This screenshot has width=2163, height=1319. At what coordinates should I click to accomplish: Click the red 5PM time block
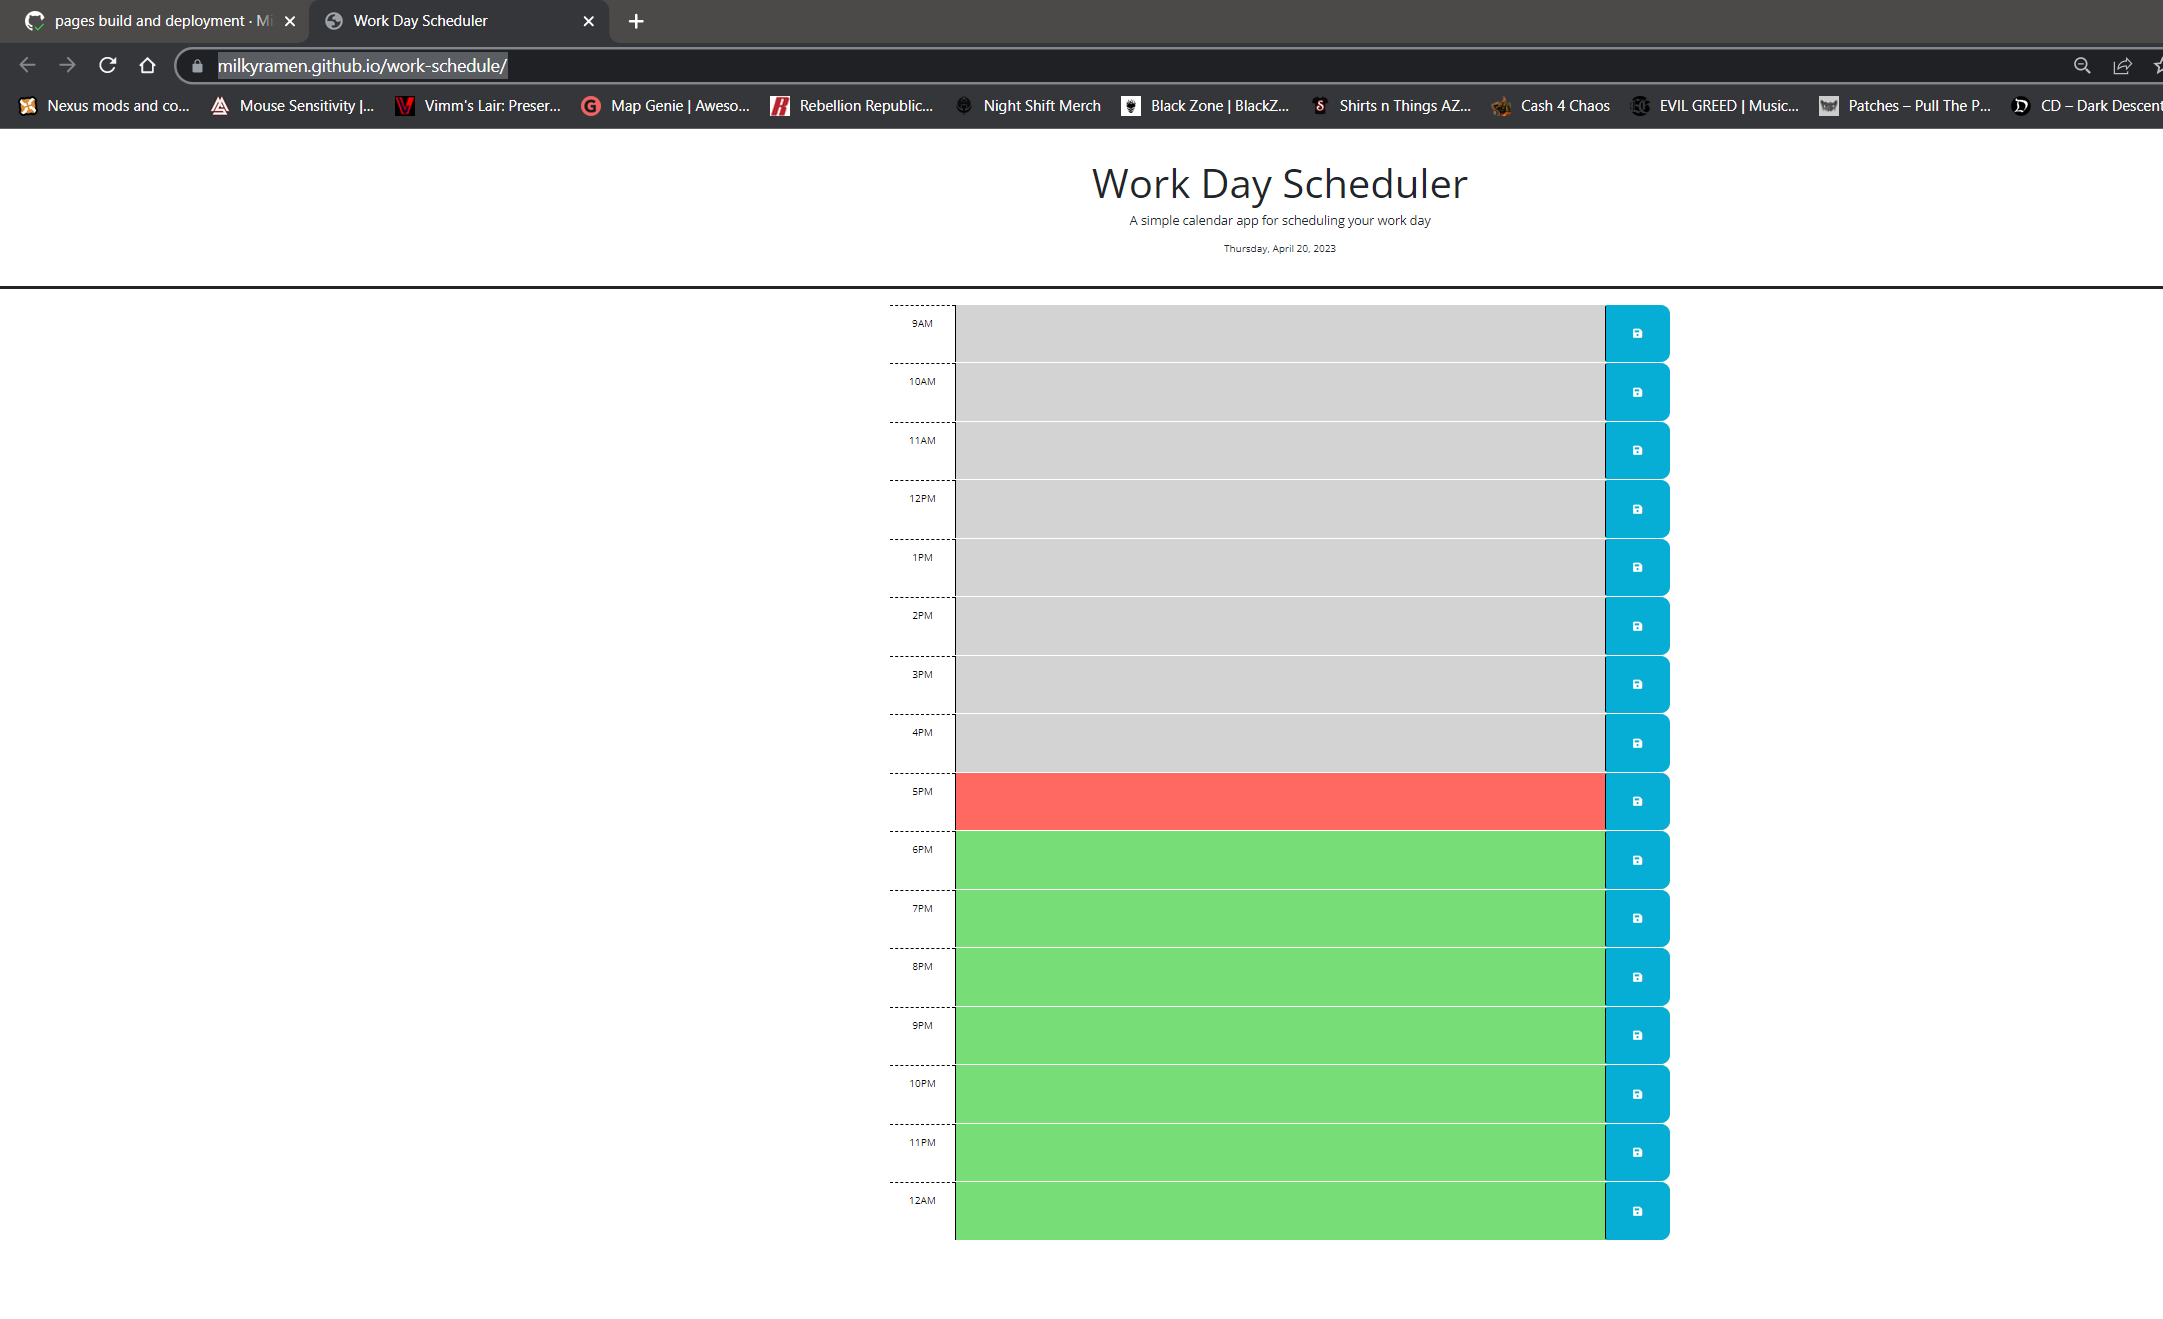click(1280, 801)
